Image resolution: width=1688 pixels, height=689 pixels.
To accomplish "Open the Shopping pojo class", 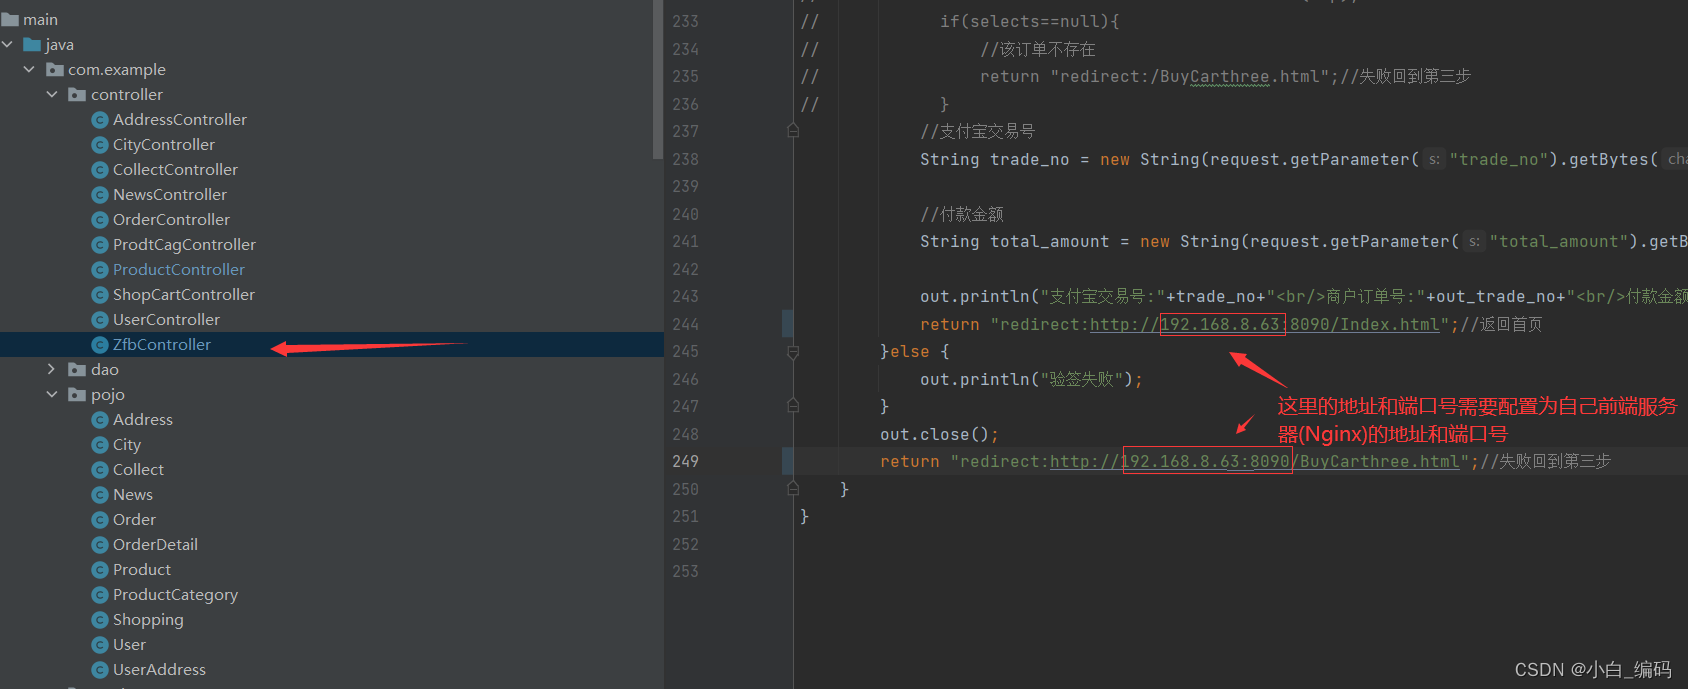I will coord(148,620).
